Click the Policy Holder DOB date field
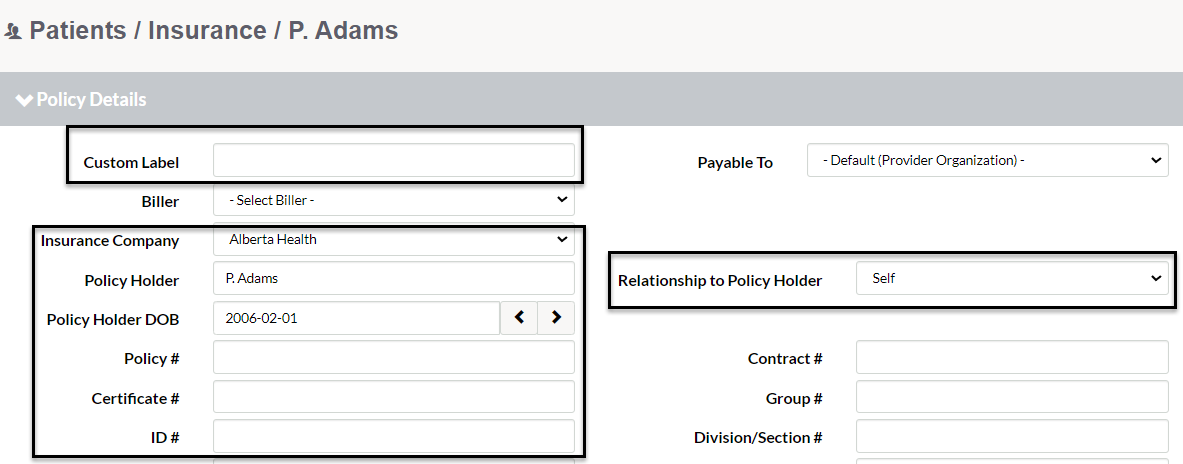This screenshot has height=464, width=1183. coord(356,318)
